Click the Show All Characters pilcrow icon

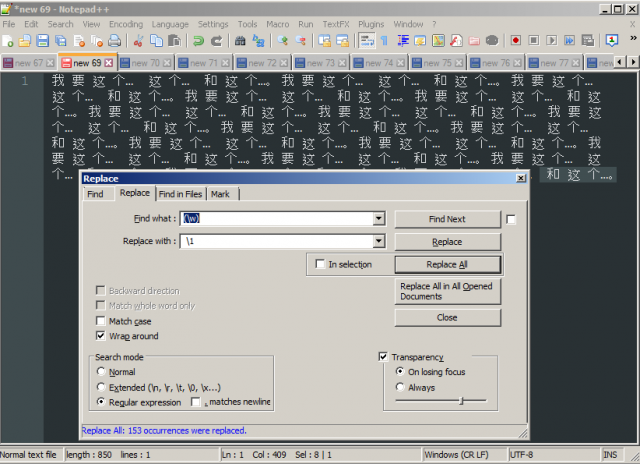pyautogui.click(x=384, y=41)
